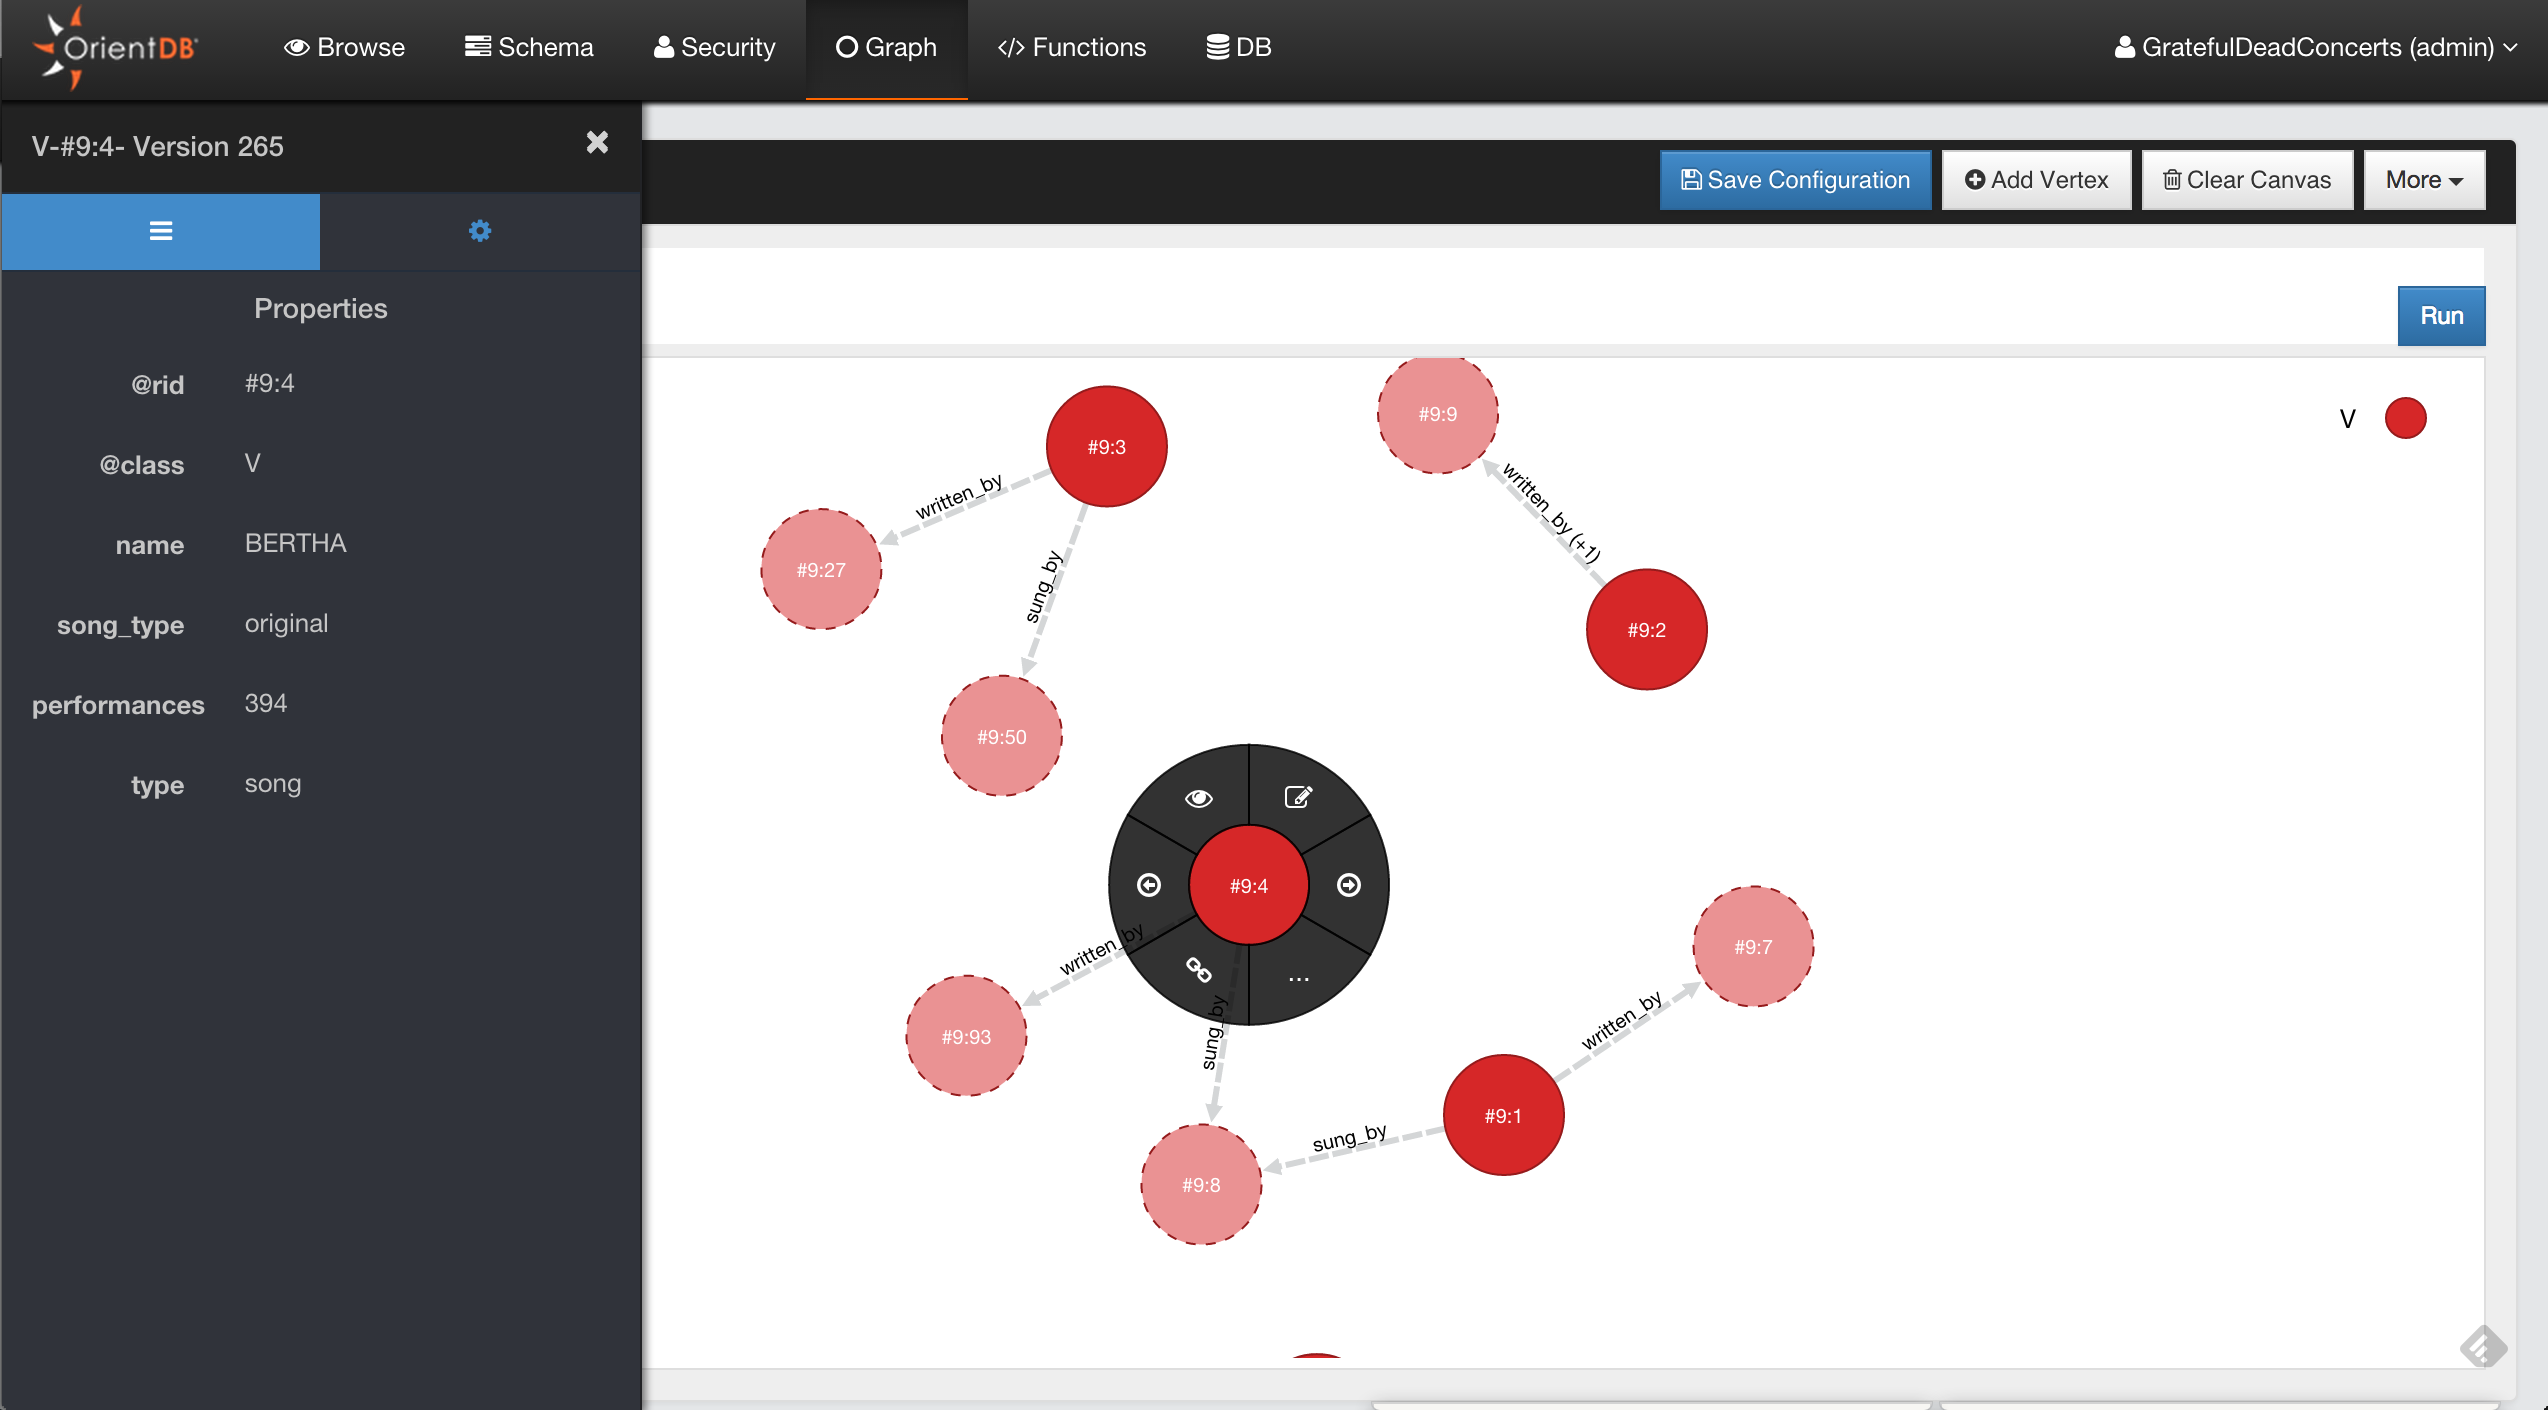Click the link icon in radial menu
This screenshot has width=2548, height=1410.
(1198, 970)
